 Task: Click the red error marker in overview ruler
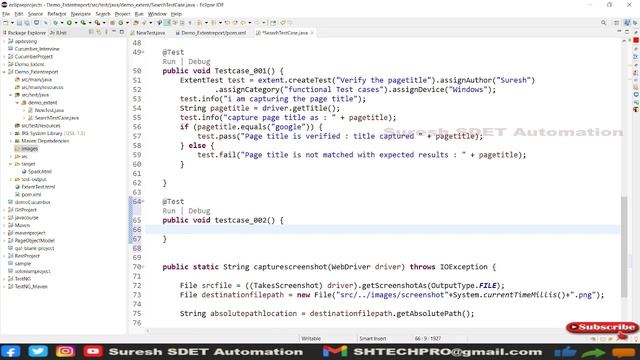coord(636,40)
